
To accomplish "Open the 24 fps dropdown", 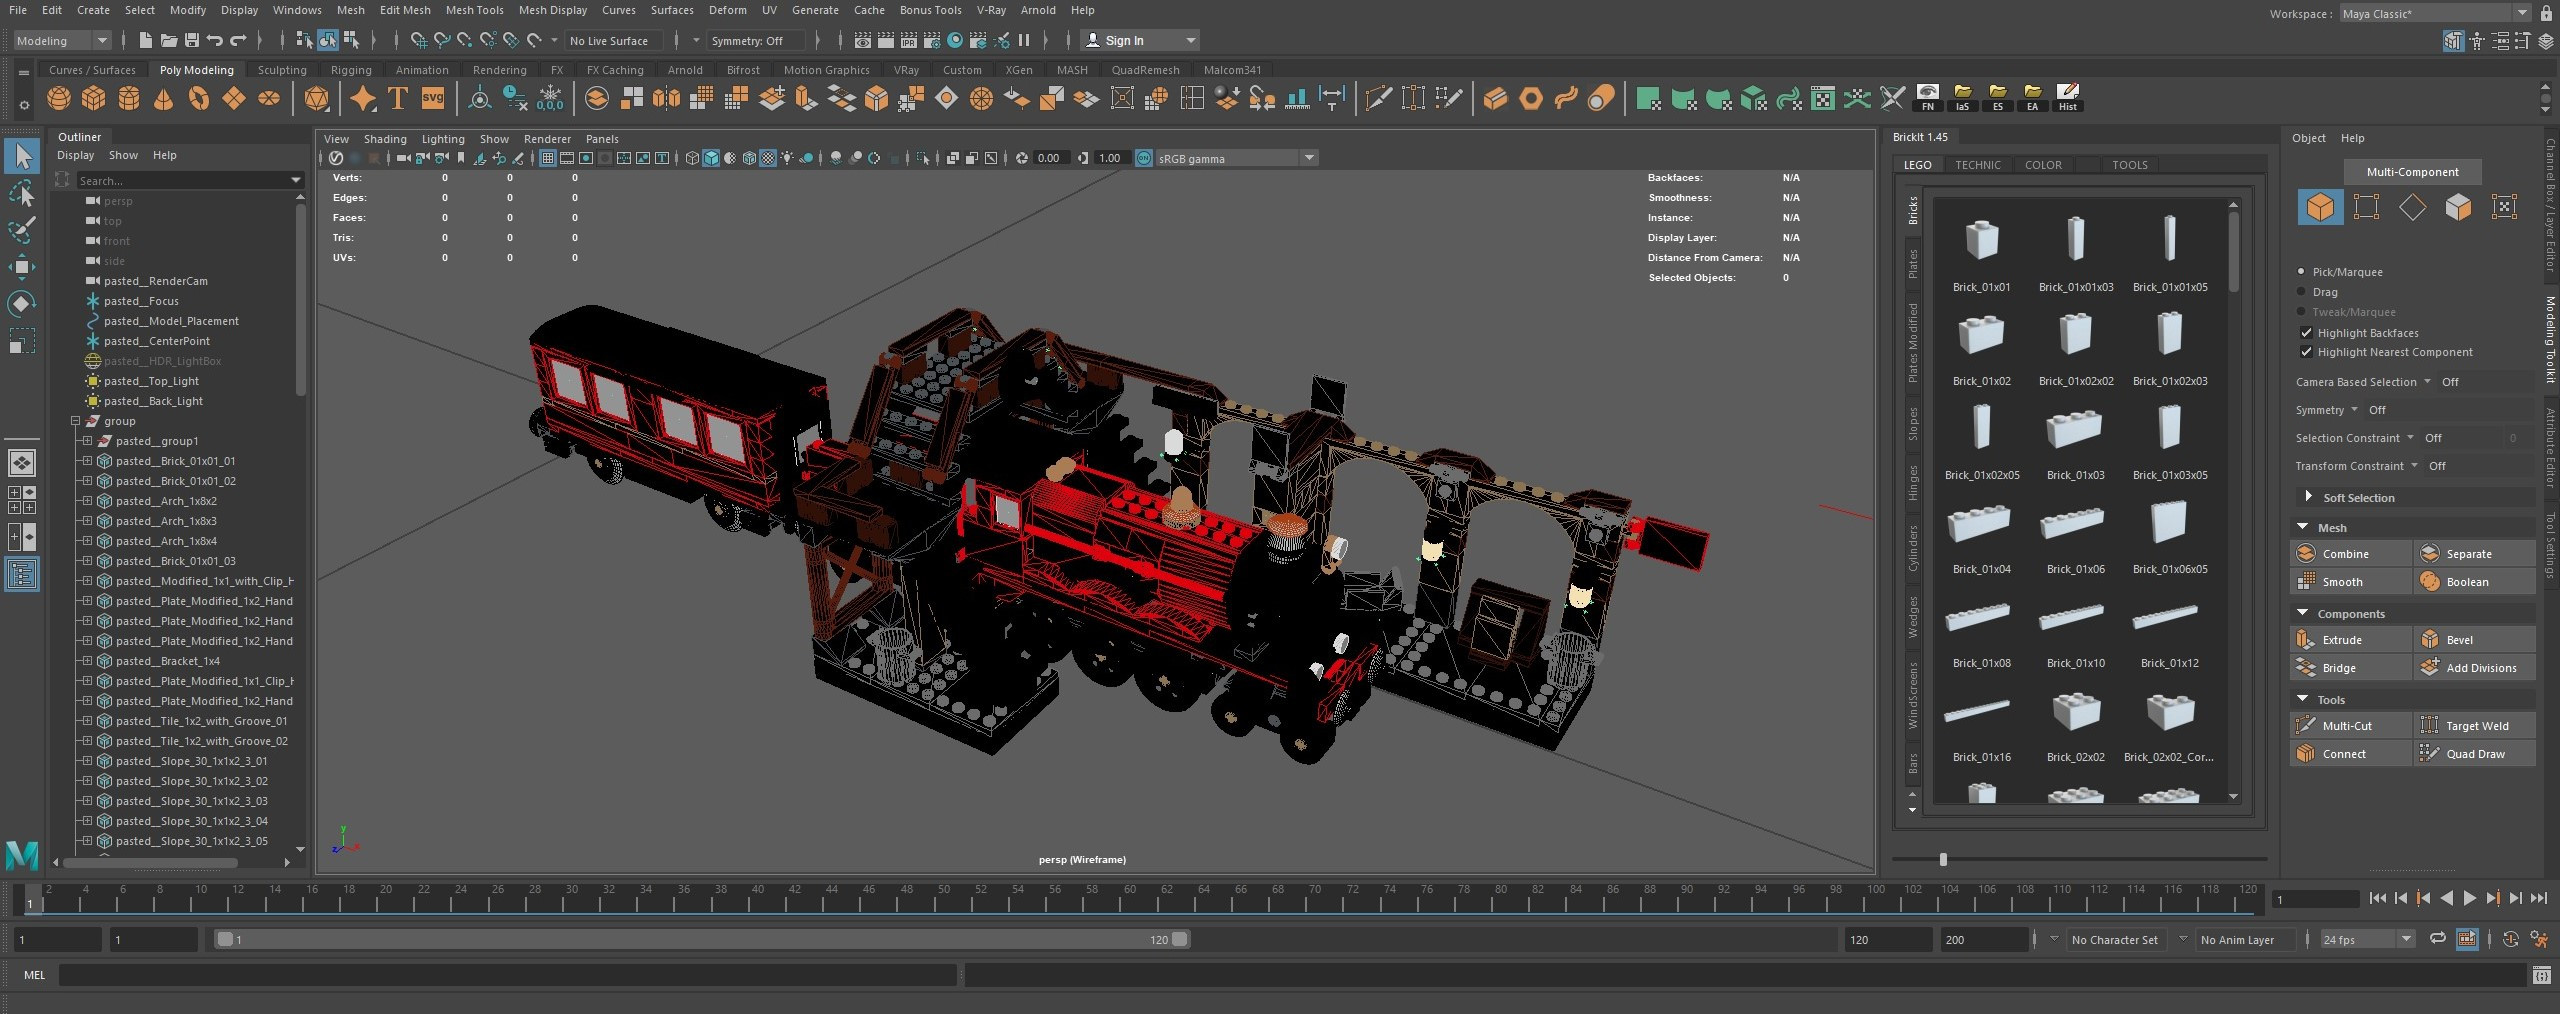I will point(2367,939).
